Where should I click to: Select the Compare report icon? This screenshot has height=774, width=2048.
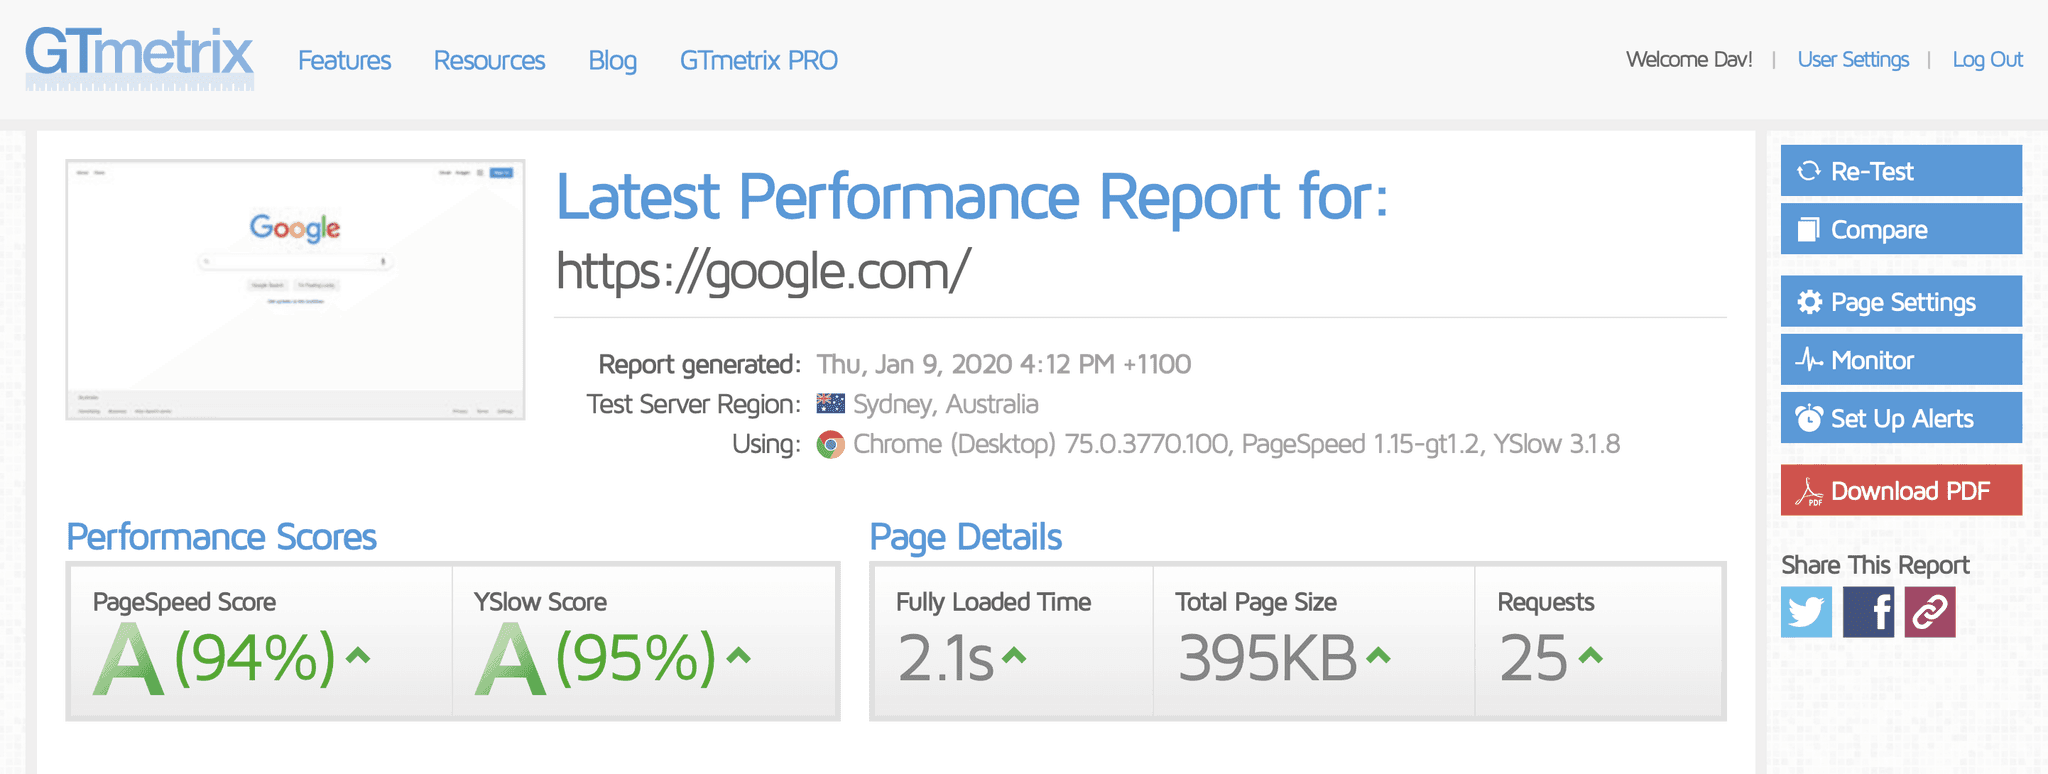(x=1810, y=229)
